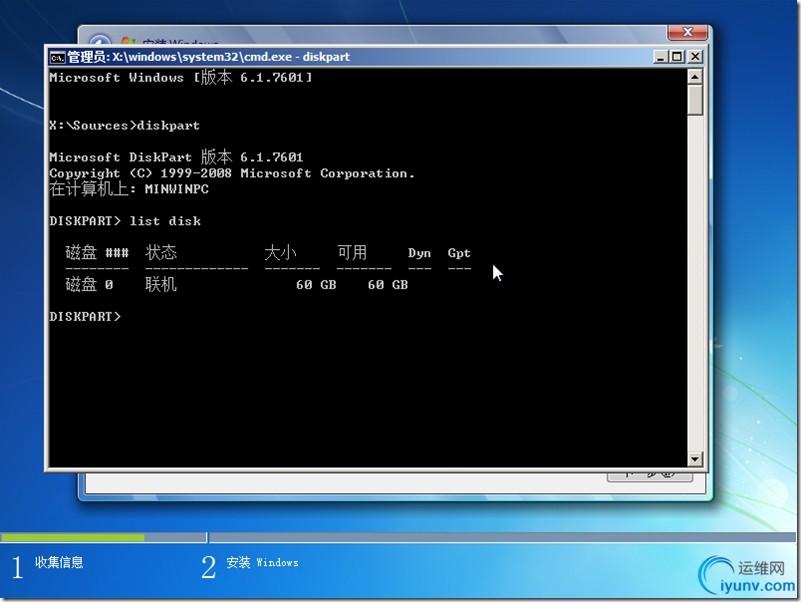Click step 2 '安装 Windows' label
The width and height of the screenshot is (801, 602).
point(262,562)
